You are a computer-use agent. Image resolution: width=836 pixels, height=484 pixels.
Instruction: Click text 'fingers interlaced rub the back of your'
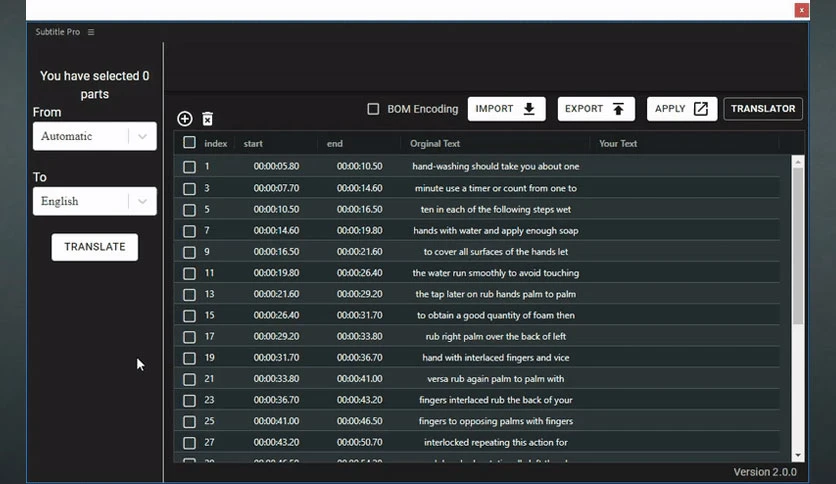click(x=495, y=400)
